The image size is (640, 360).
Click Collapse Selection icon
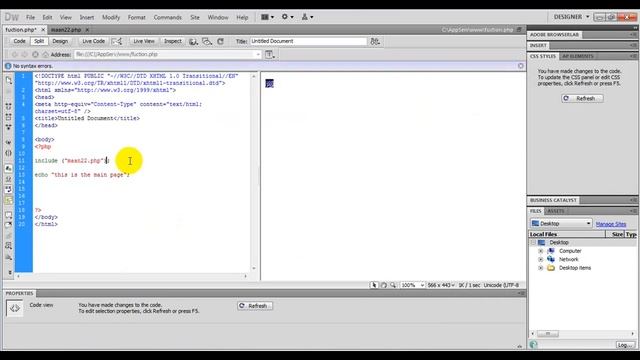[9, 117]
